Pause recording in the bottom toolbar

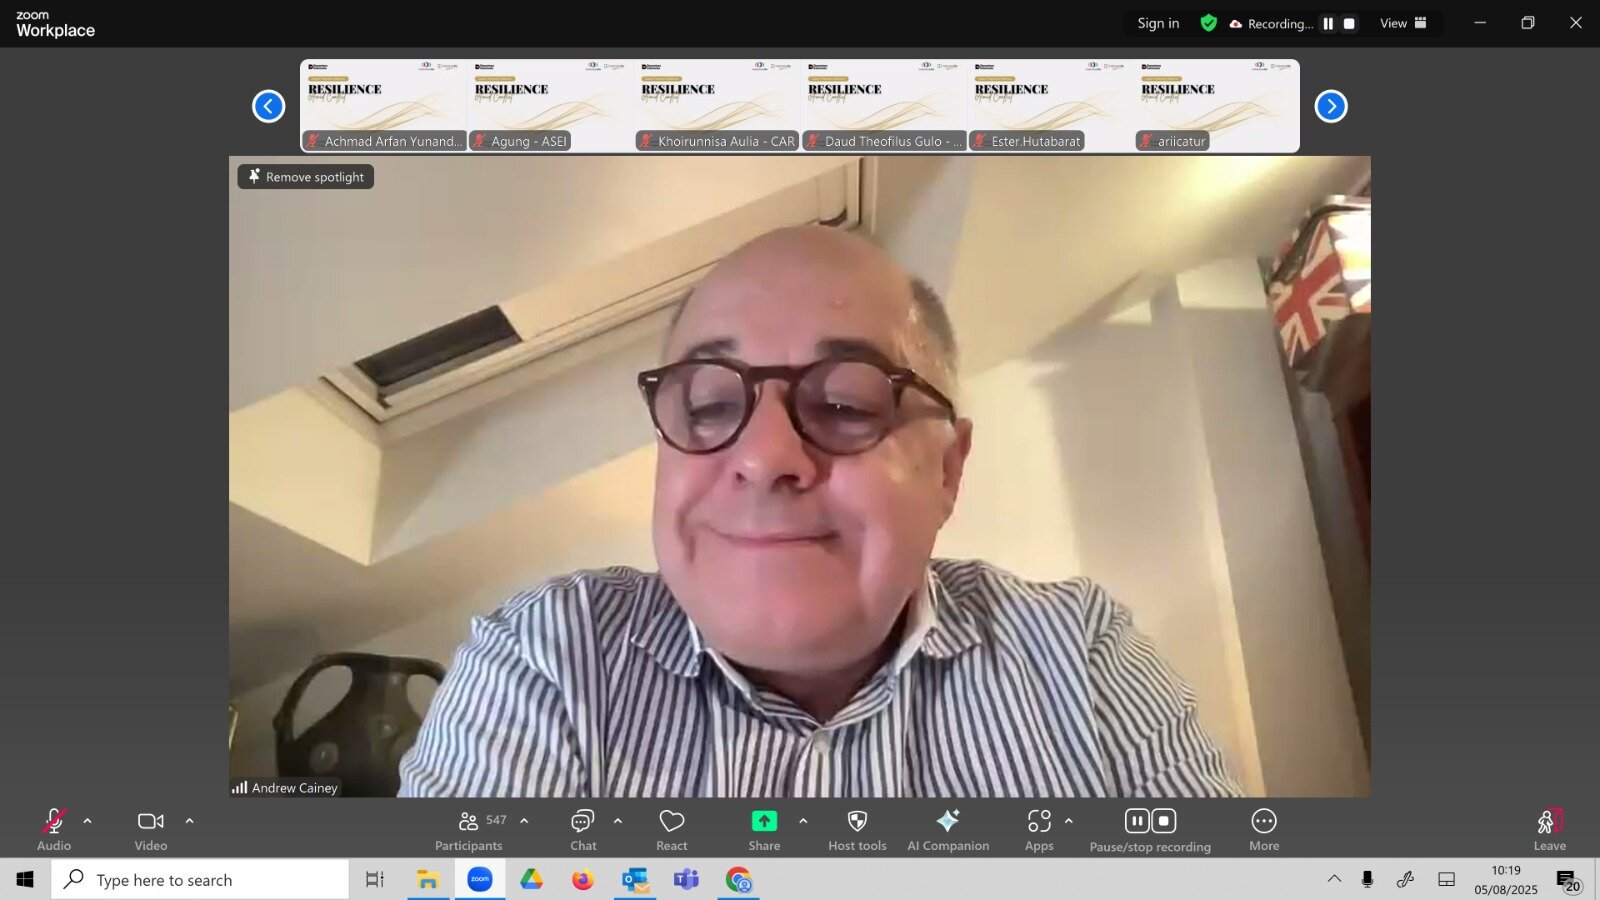[x=1137, y=821]
